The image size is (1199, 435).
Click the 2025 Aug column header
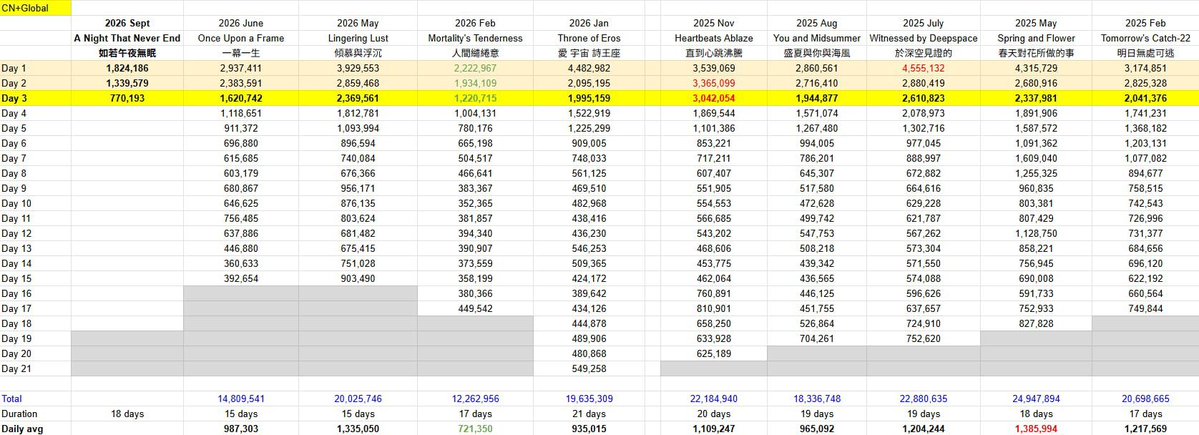(x=817, y=24)
